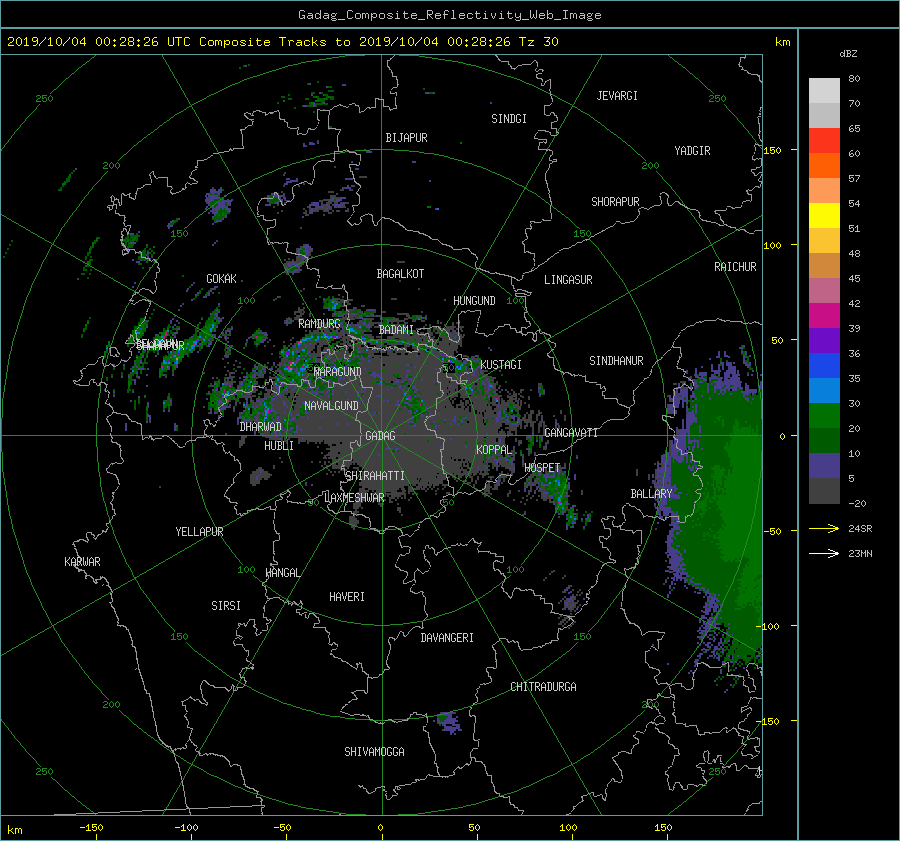Click the BAGALKOT city label
Viewport: 900px width, 841px height.
(x=400, y=274)
